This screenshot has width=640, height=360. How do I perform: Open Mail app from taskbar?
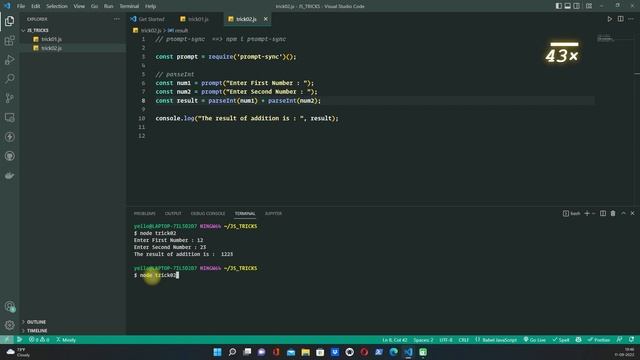291,352
